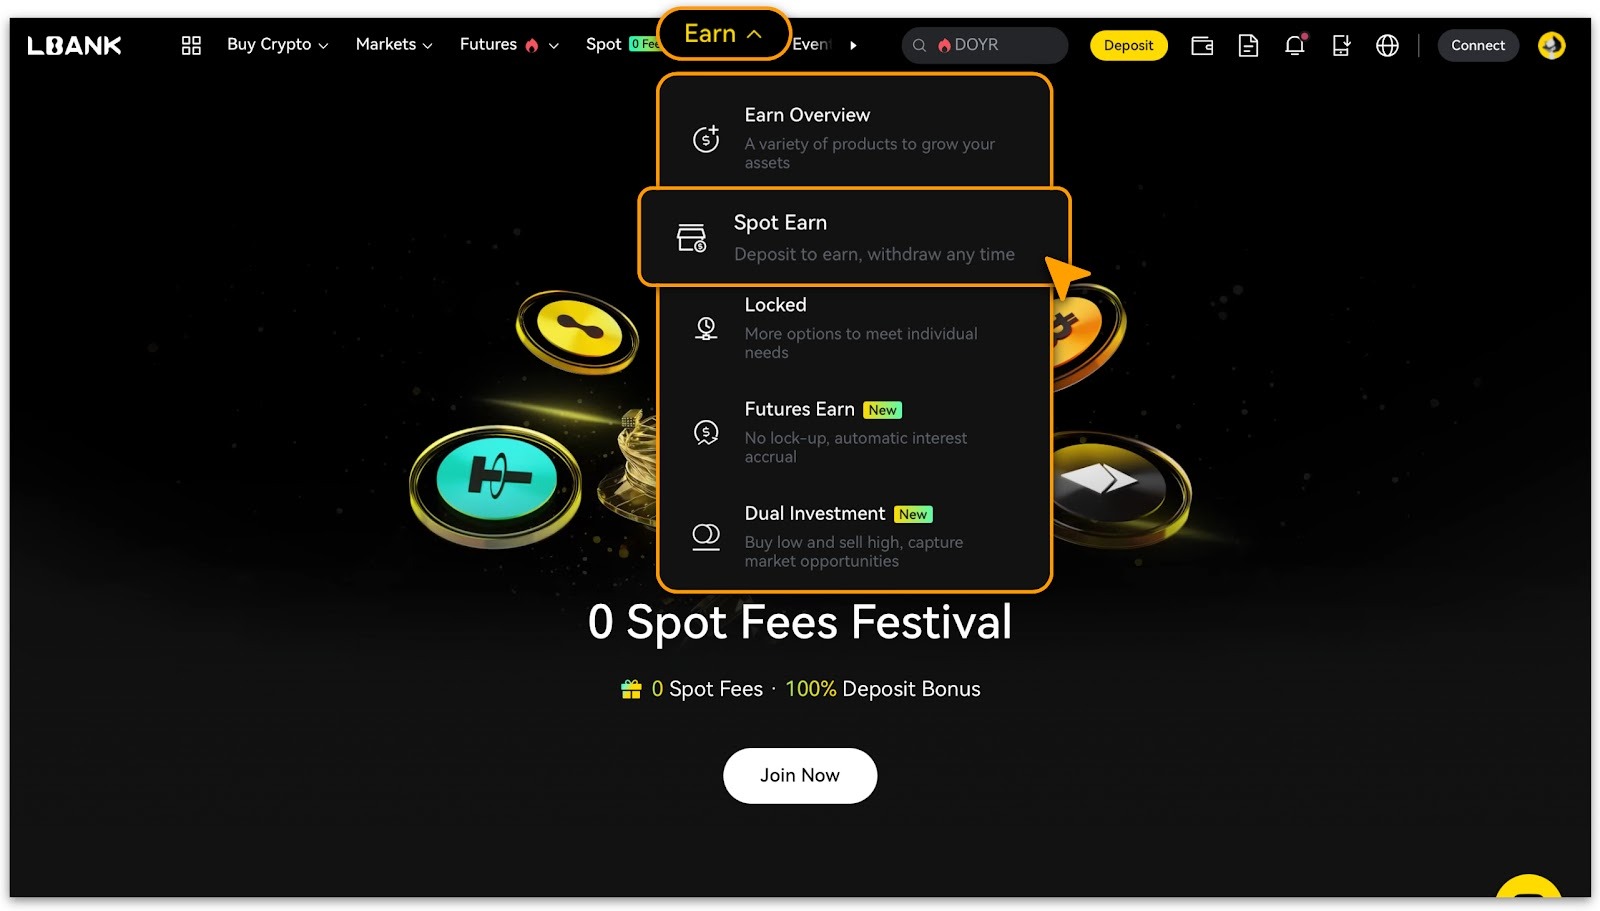Select Earn Overview menu item
Viewport: 1600px width, 911px height.
coord(854,137)
